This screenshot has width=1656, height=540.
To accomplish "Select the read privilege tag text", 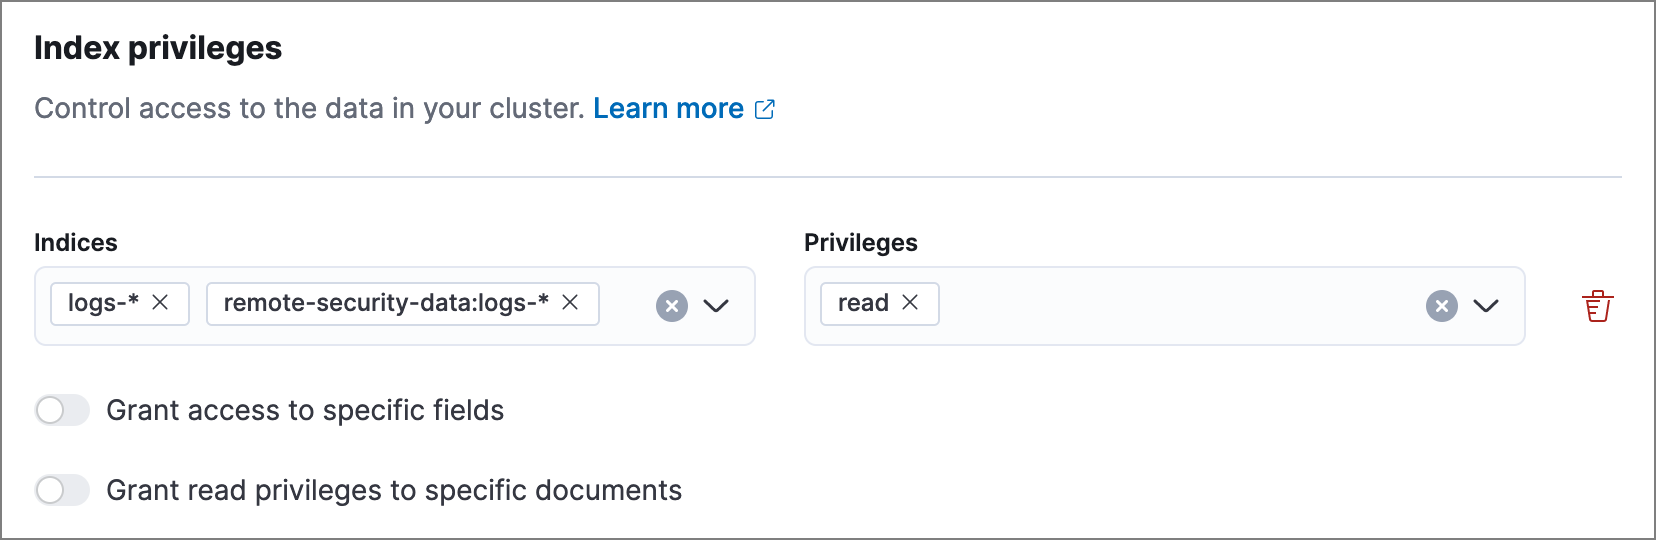I will click(x=863, y=303).
